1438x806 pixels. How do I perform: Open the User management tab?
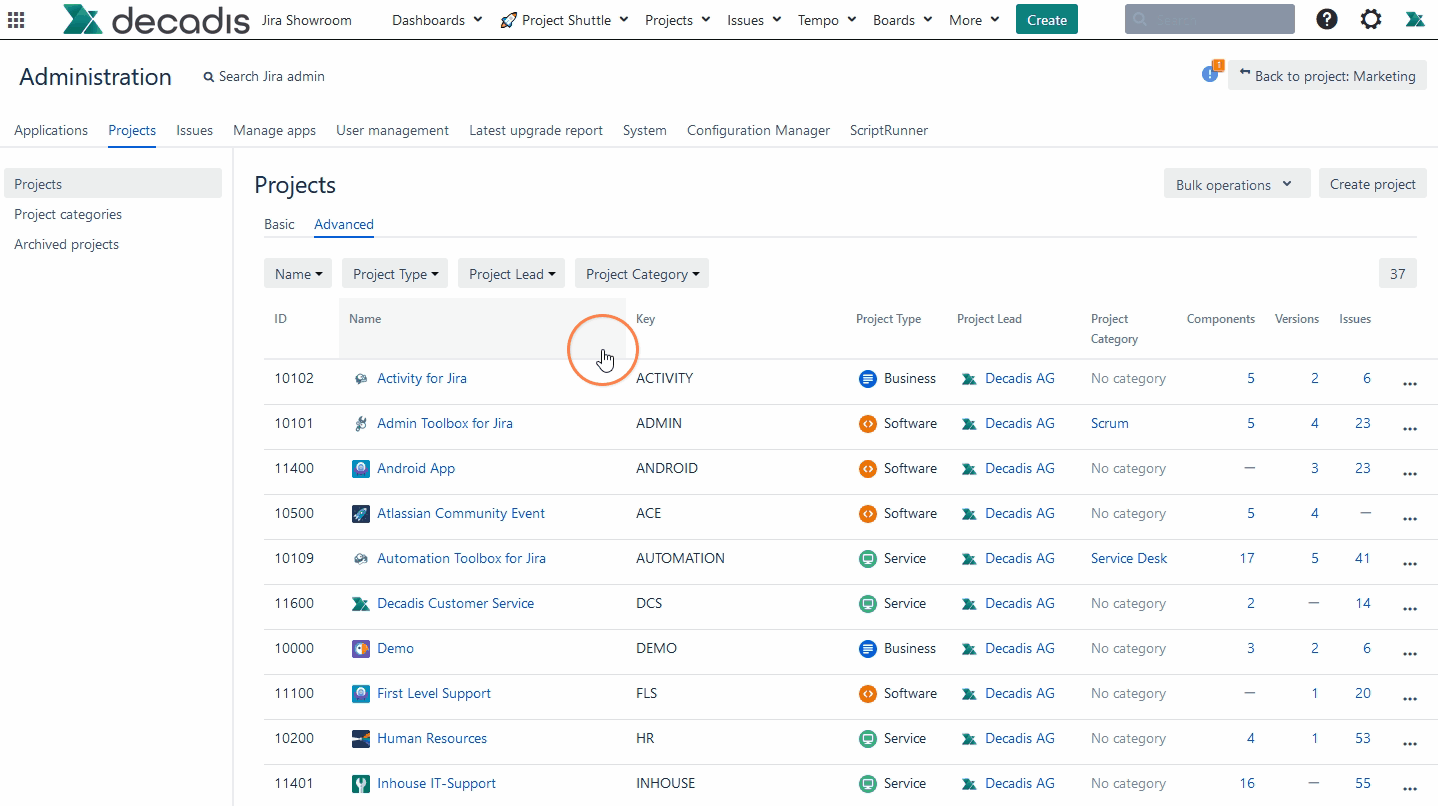click(392, 130)
